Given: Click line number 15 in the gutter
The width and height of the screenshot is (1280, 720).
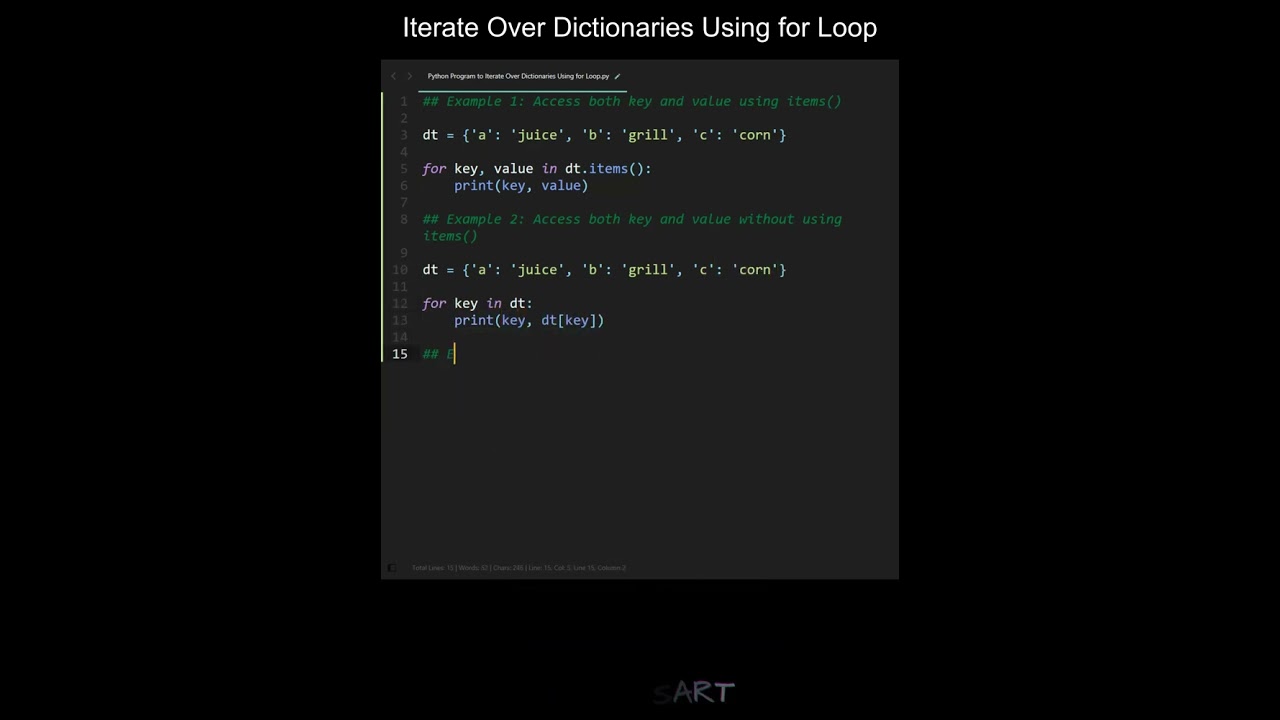Looking at the screenshot, I should pyautogui.click(x=400, y=354).
